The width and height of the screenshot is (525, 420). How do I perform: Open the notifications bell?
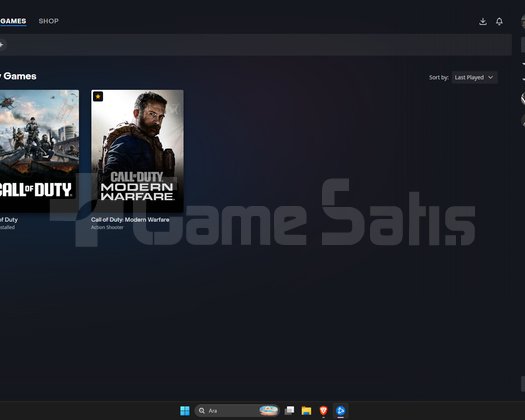click(x=499, y=21)
